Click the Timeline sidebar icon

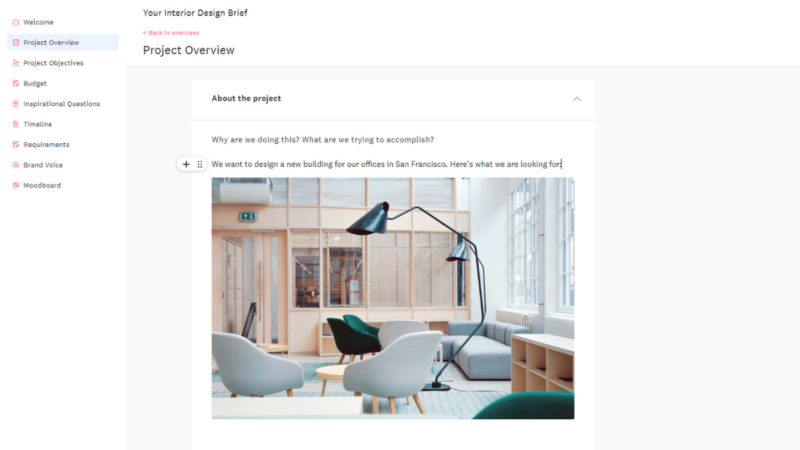pyautogui.click(x=16, y=124)
